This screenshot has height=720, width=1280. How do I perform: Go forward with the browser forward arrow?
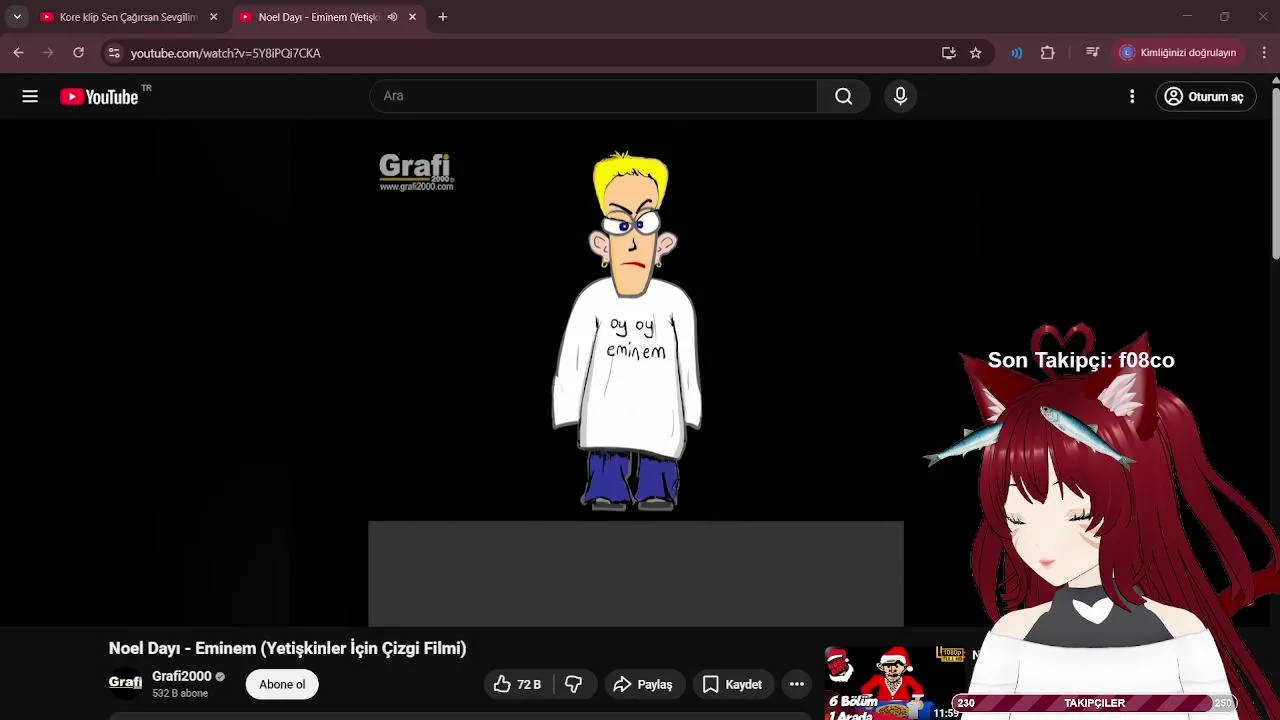(48, 53)
